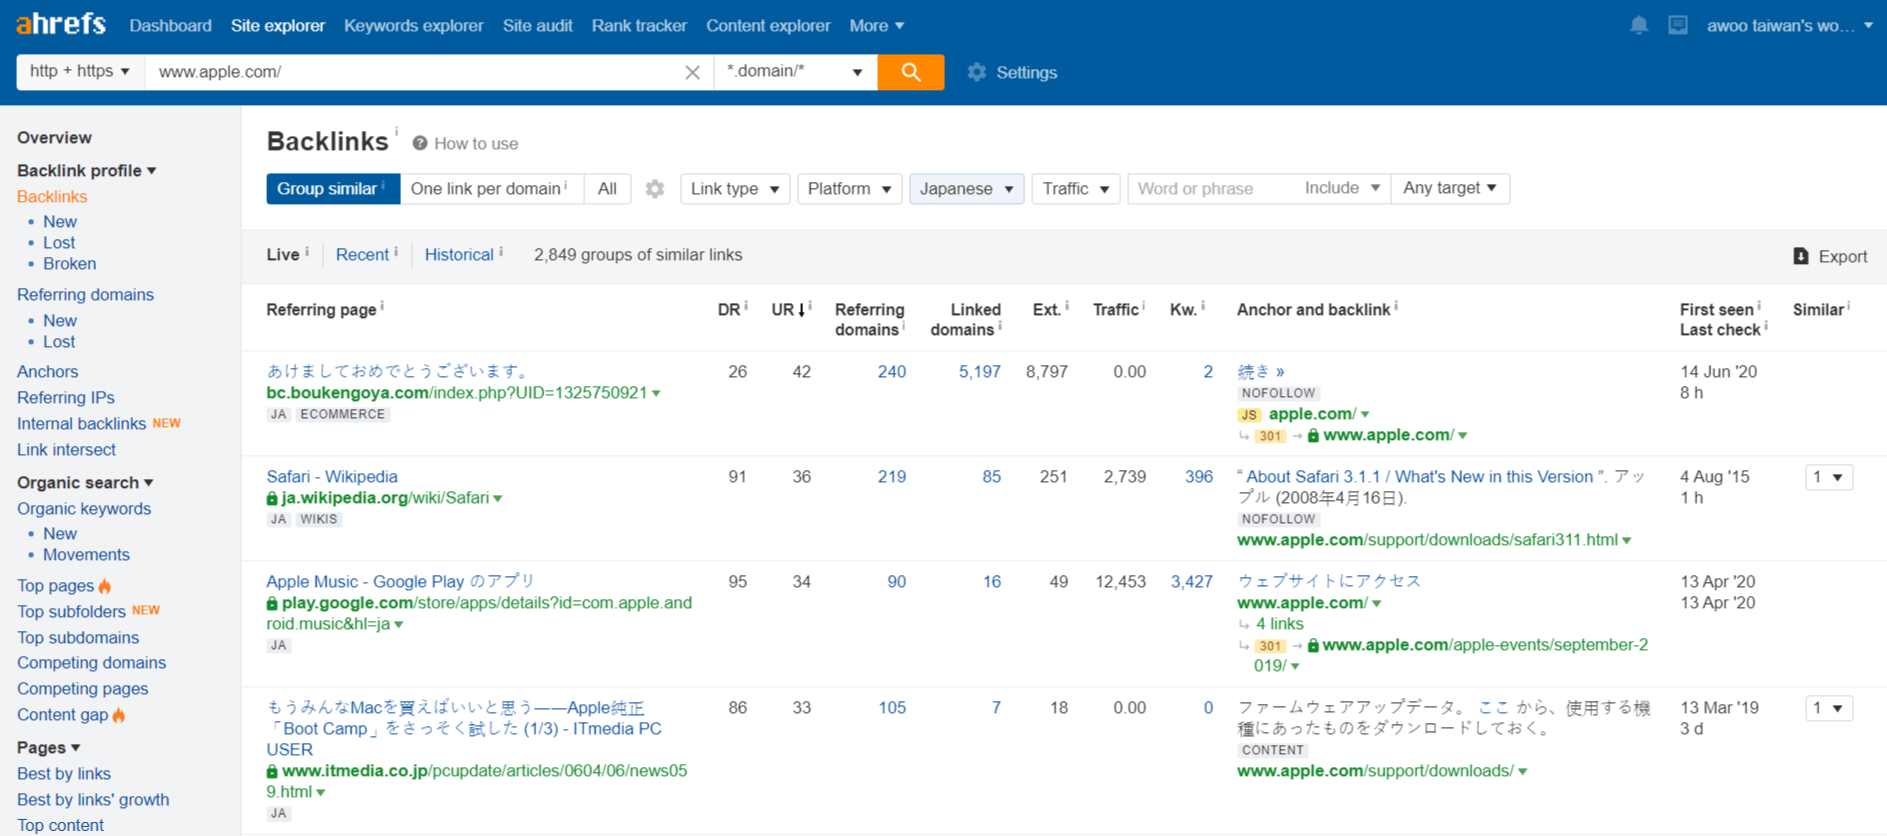This screenshot has height=836, width=1887.
Task: Open the messages icon in the header
Action: pos(1678,25)
